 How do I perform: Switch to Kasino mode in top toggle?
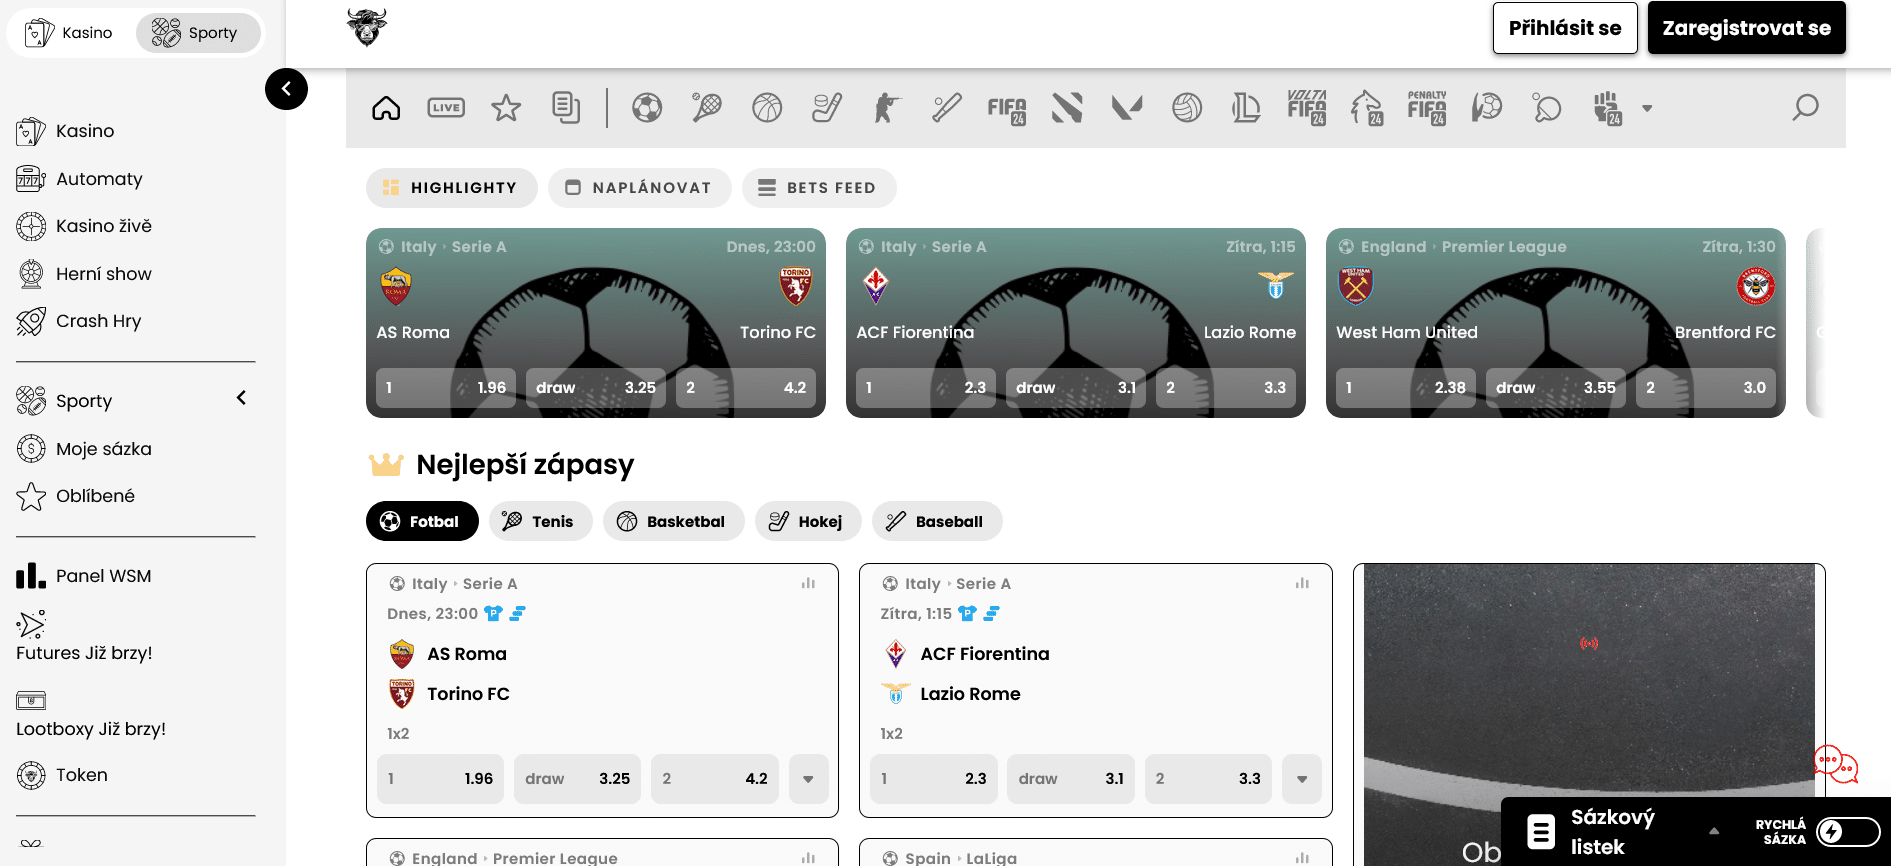pos(69,33)
